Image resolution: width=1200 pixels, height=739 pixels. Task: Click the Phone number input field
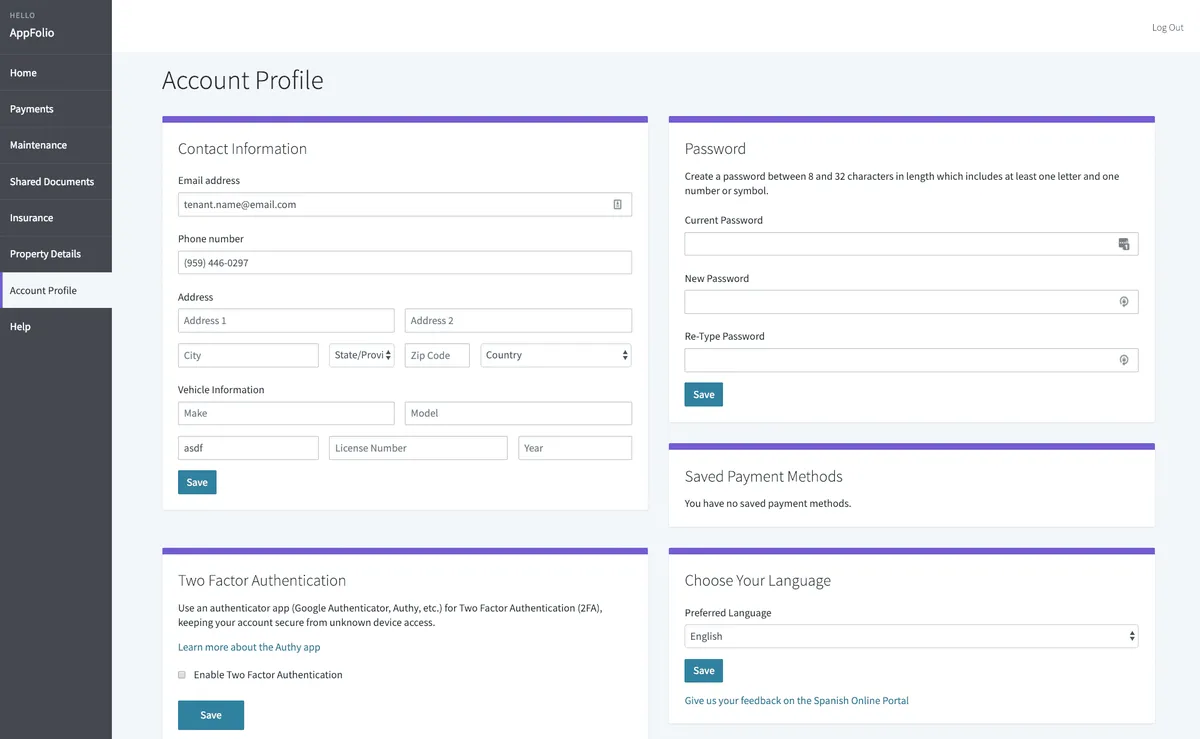point(405,262)
